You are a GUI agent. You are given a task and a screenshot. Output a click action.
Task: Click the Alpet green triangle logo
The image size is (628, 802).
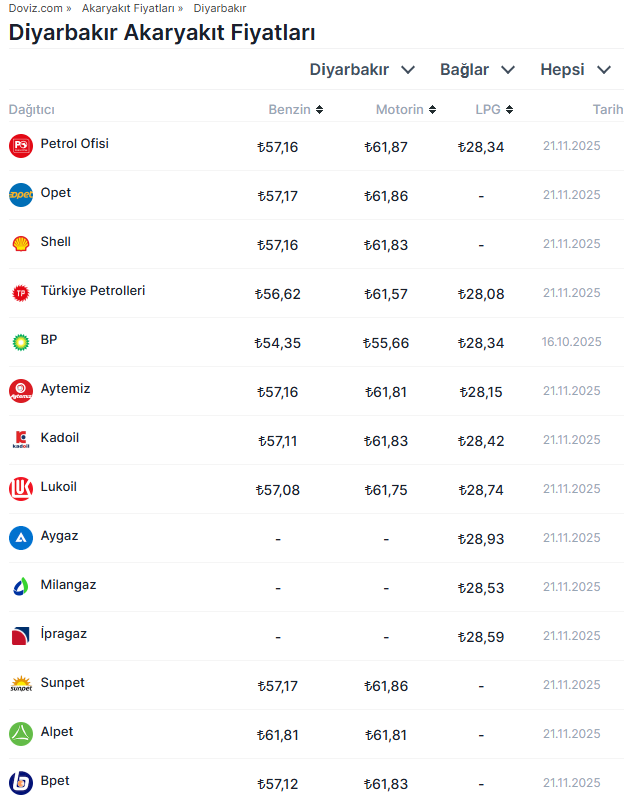20,734
